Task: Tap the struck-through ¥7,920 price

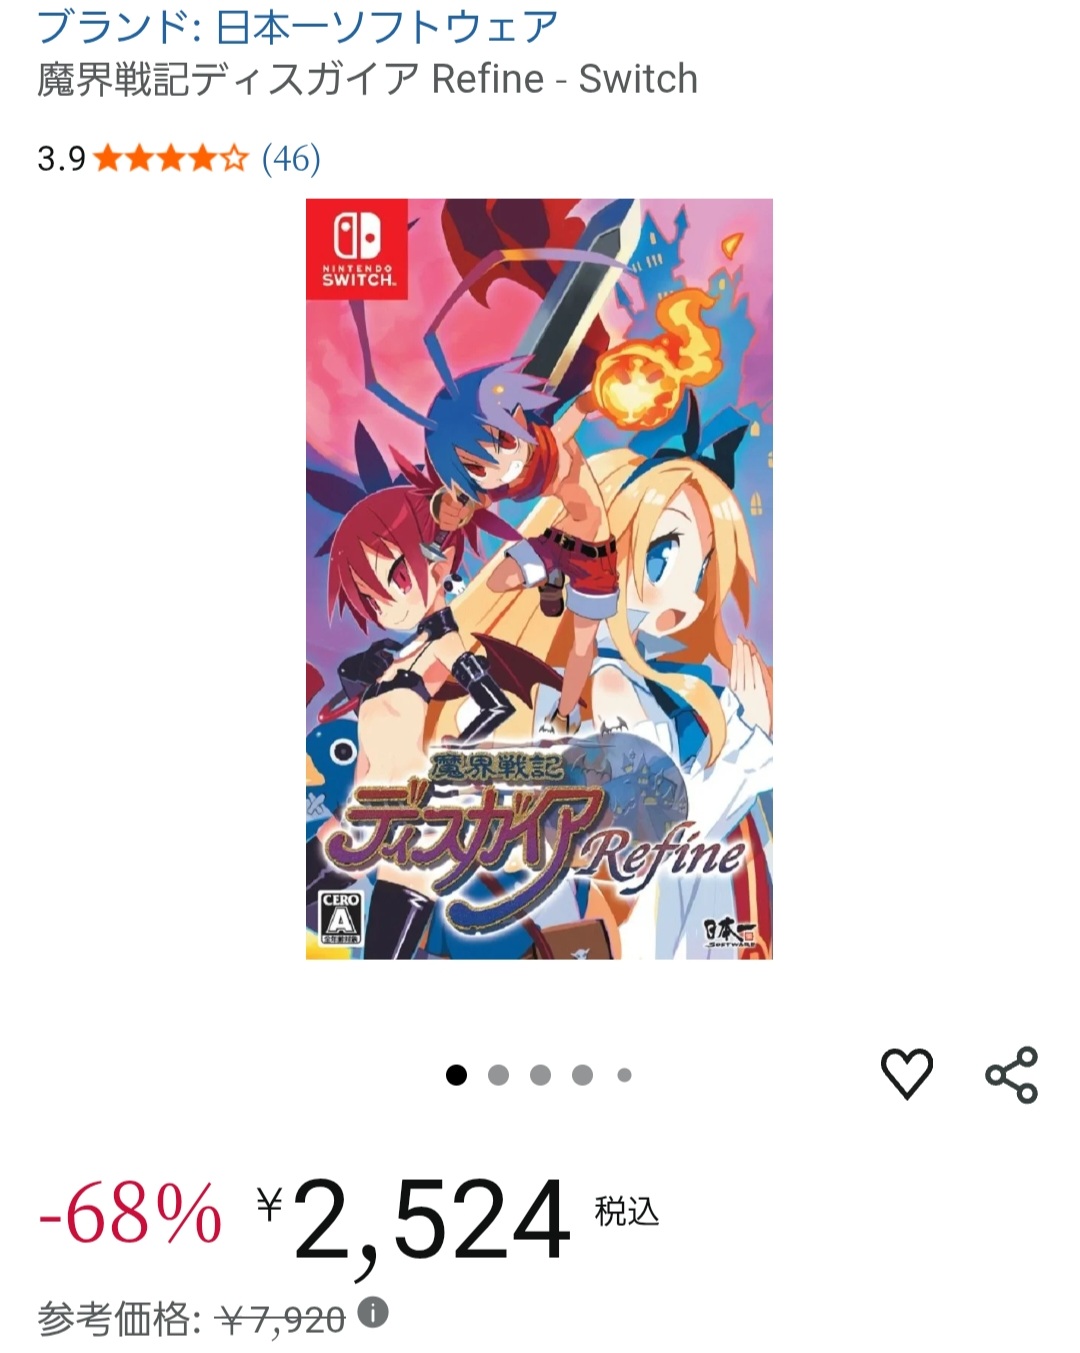Action: click(x=280, y=1320)
